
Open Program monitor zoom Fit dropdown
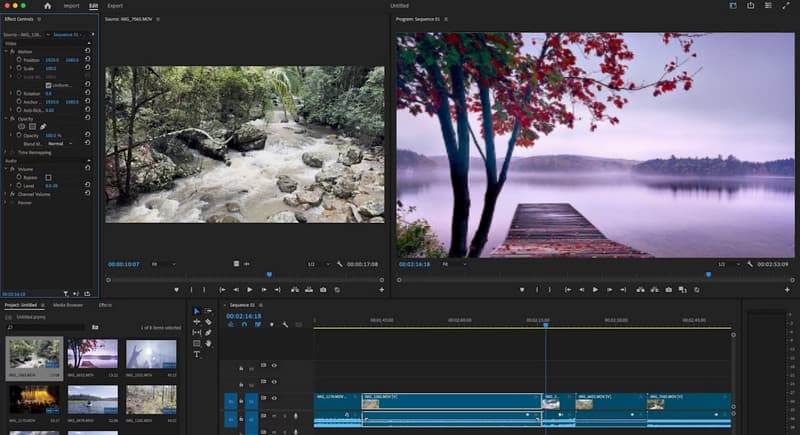tap(454, 264)
